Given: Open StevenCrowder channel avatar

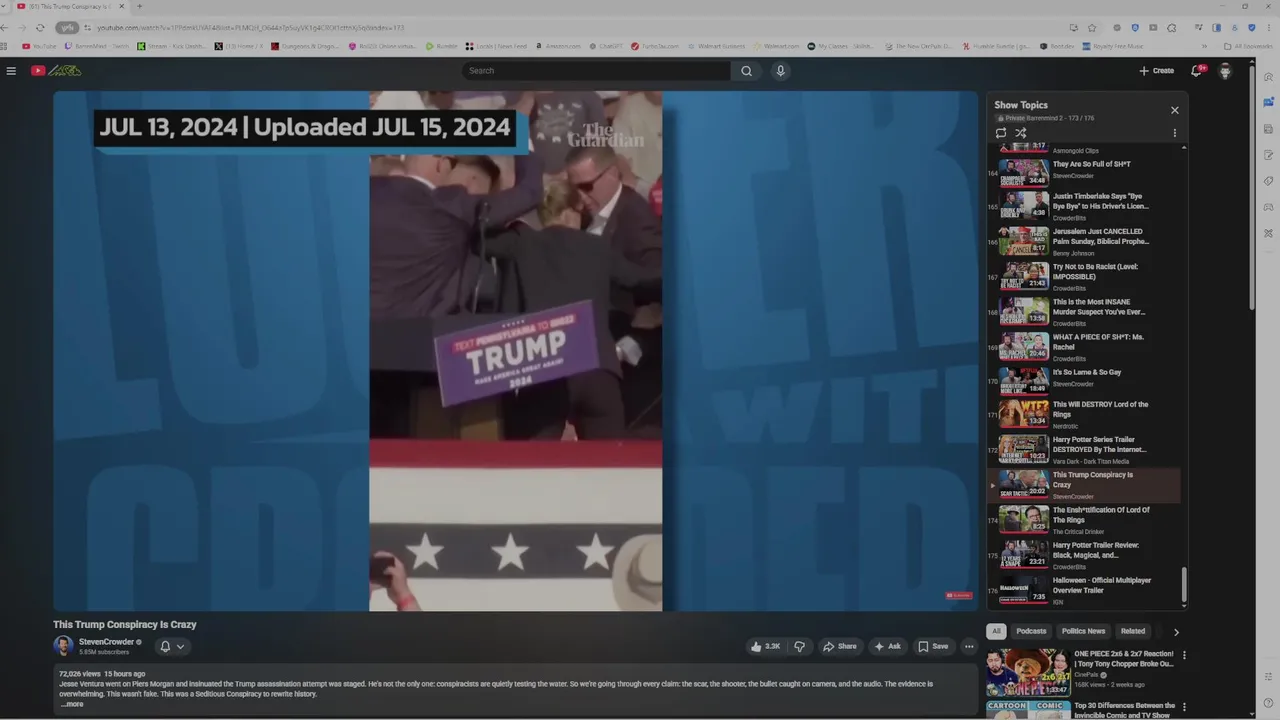Looking at the screenshot, I should coord(63,646).
